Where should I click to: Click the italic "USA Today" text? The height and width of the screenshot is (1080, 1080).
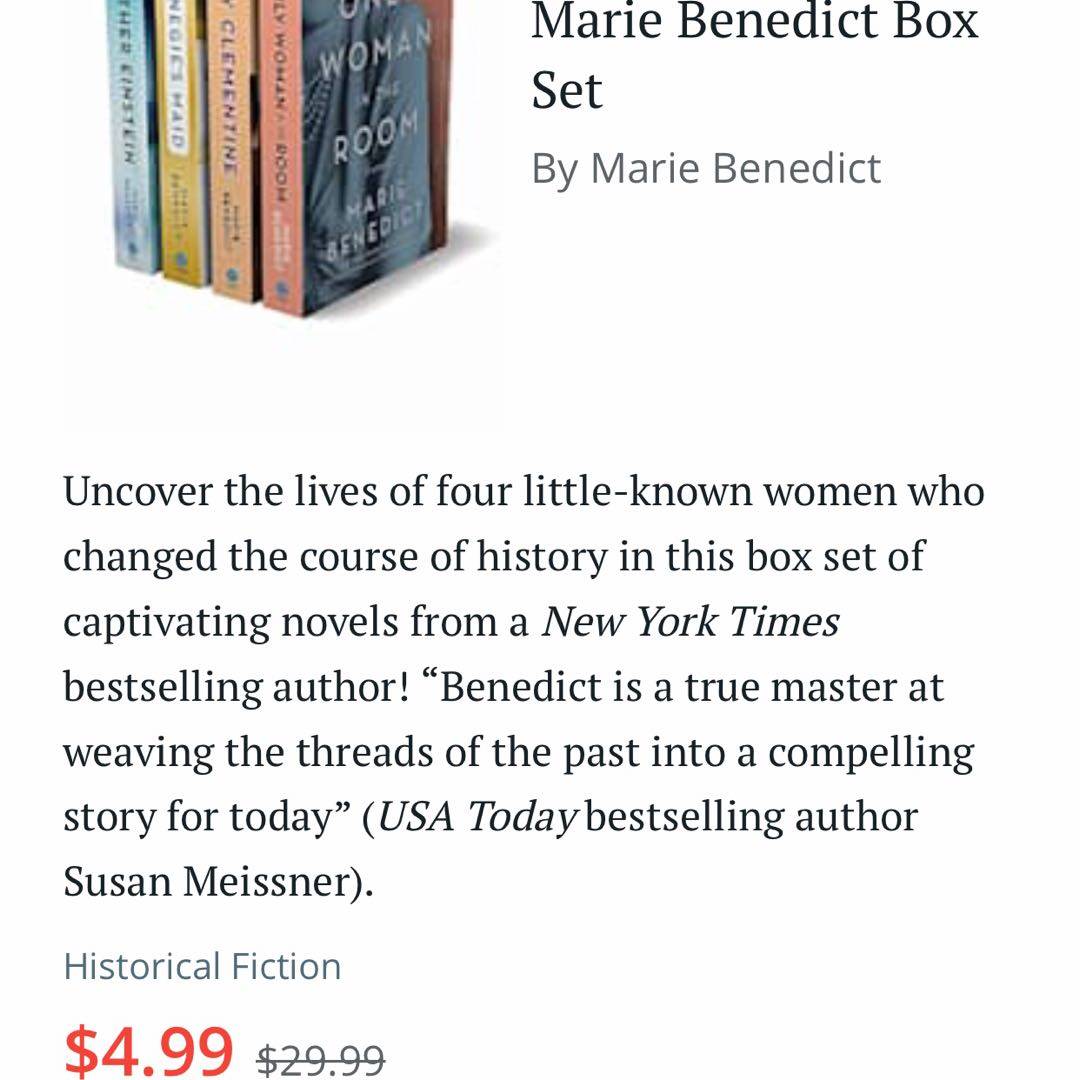[x=478, y=817]
